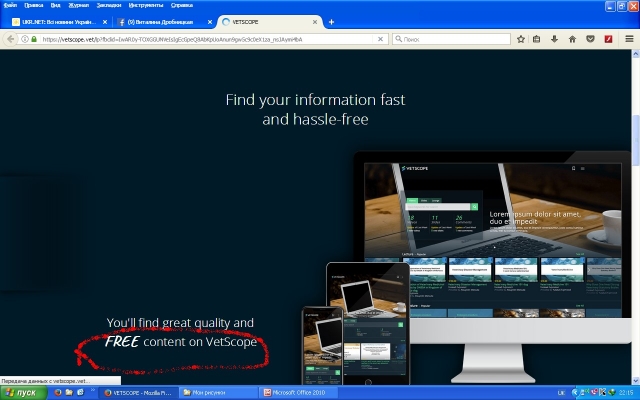Show site information icon in address bar
The image size is (640, 400).
[x=25, y=39]
